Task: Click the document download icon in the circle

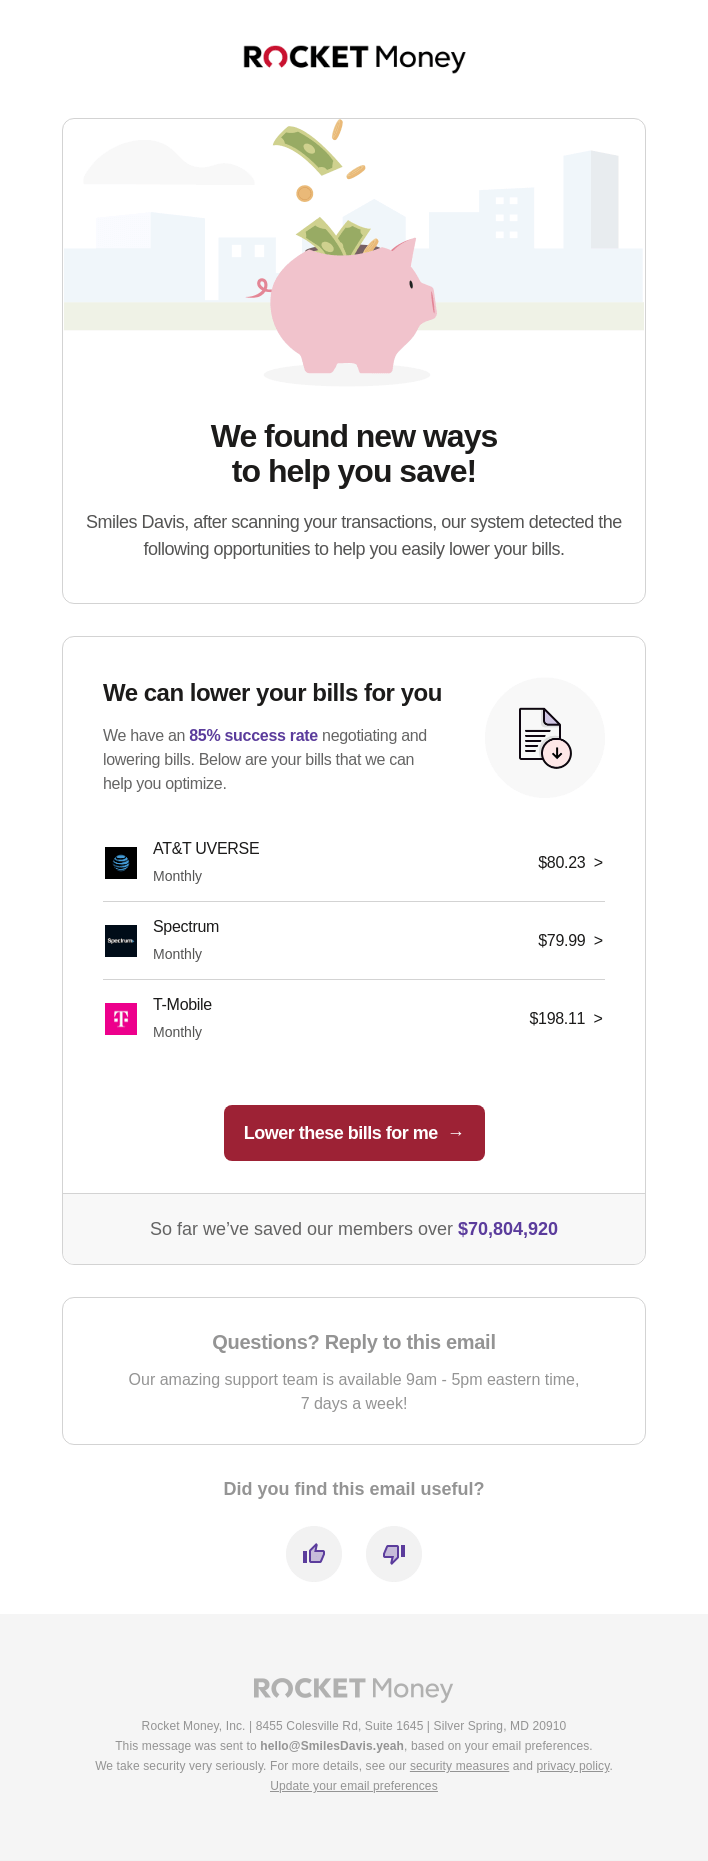Action: point(544,737)
